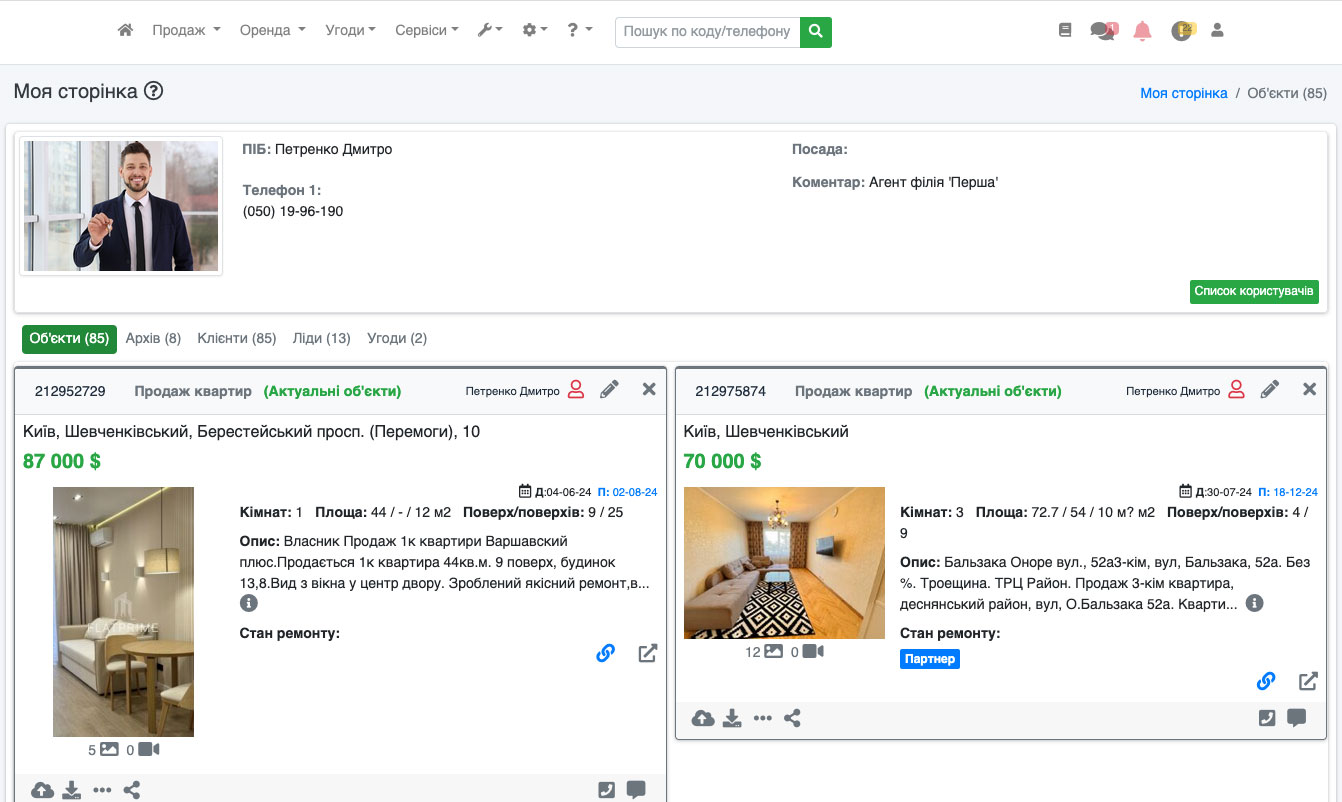Select the Клієнти (85) tab
This screenshot has width=1342, height=802.
236,339
